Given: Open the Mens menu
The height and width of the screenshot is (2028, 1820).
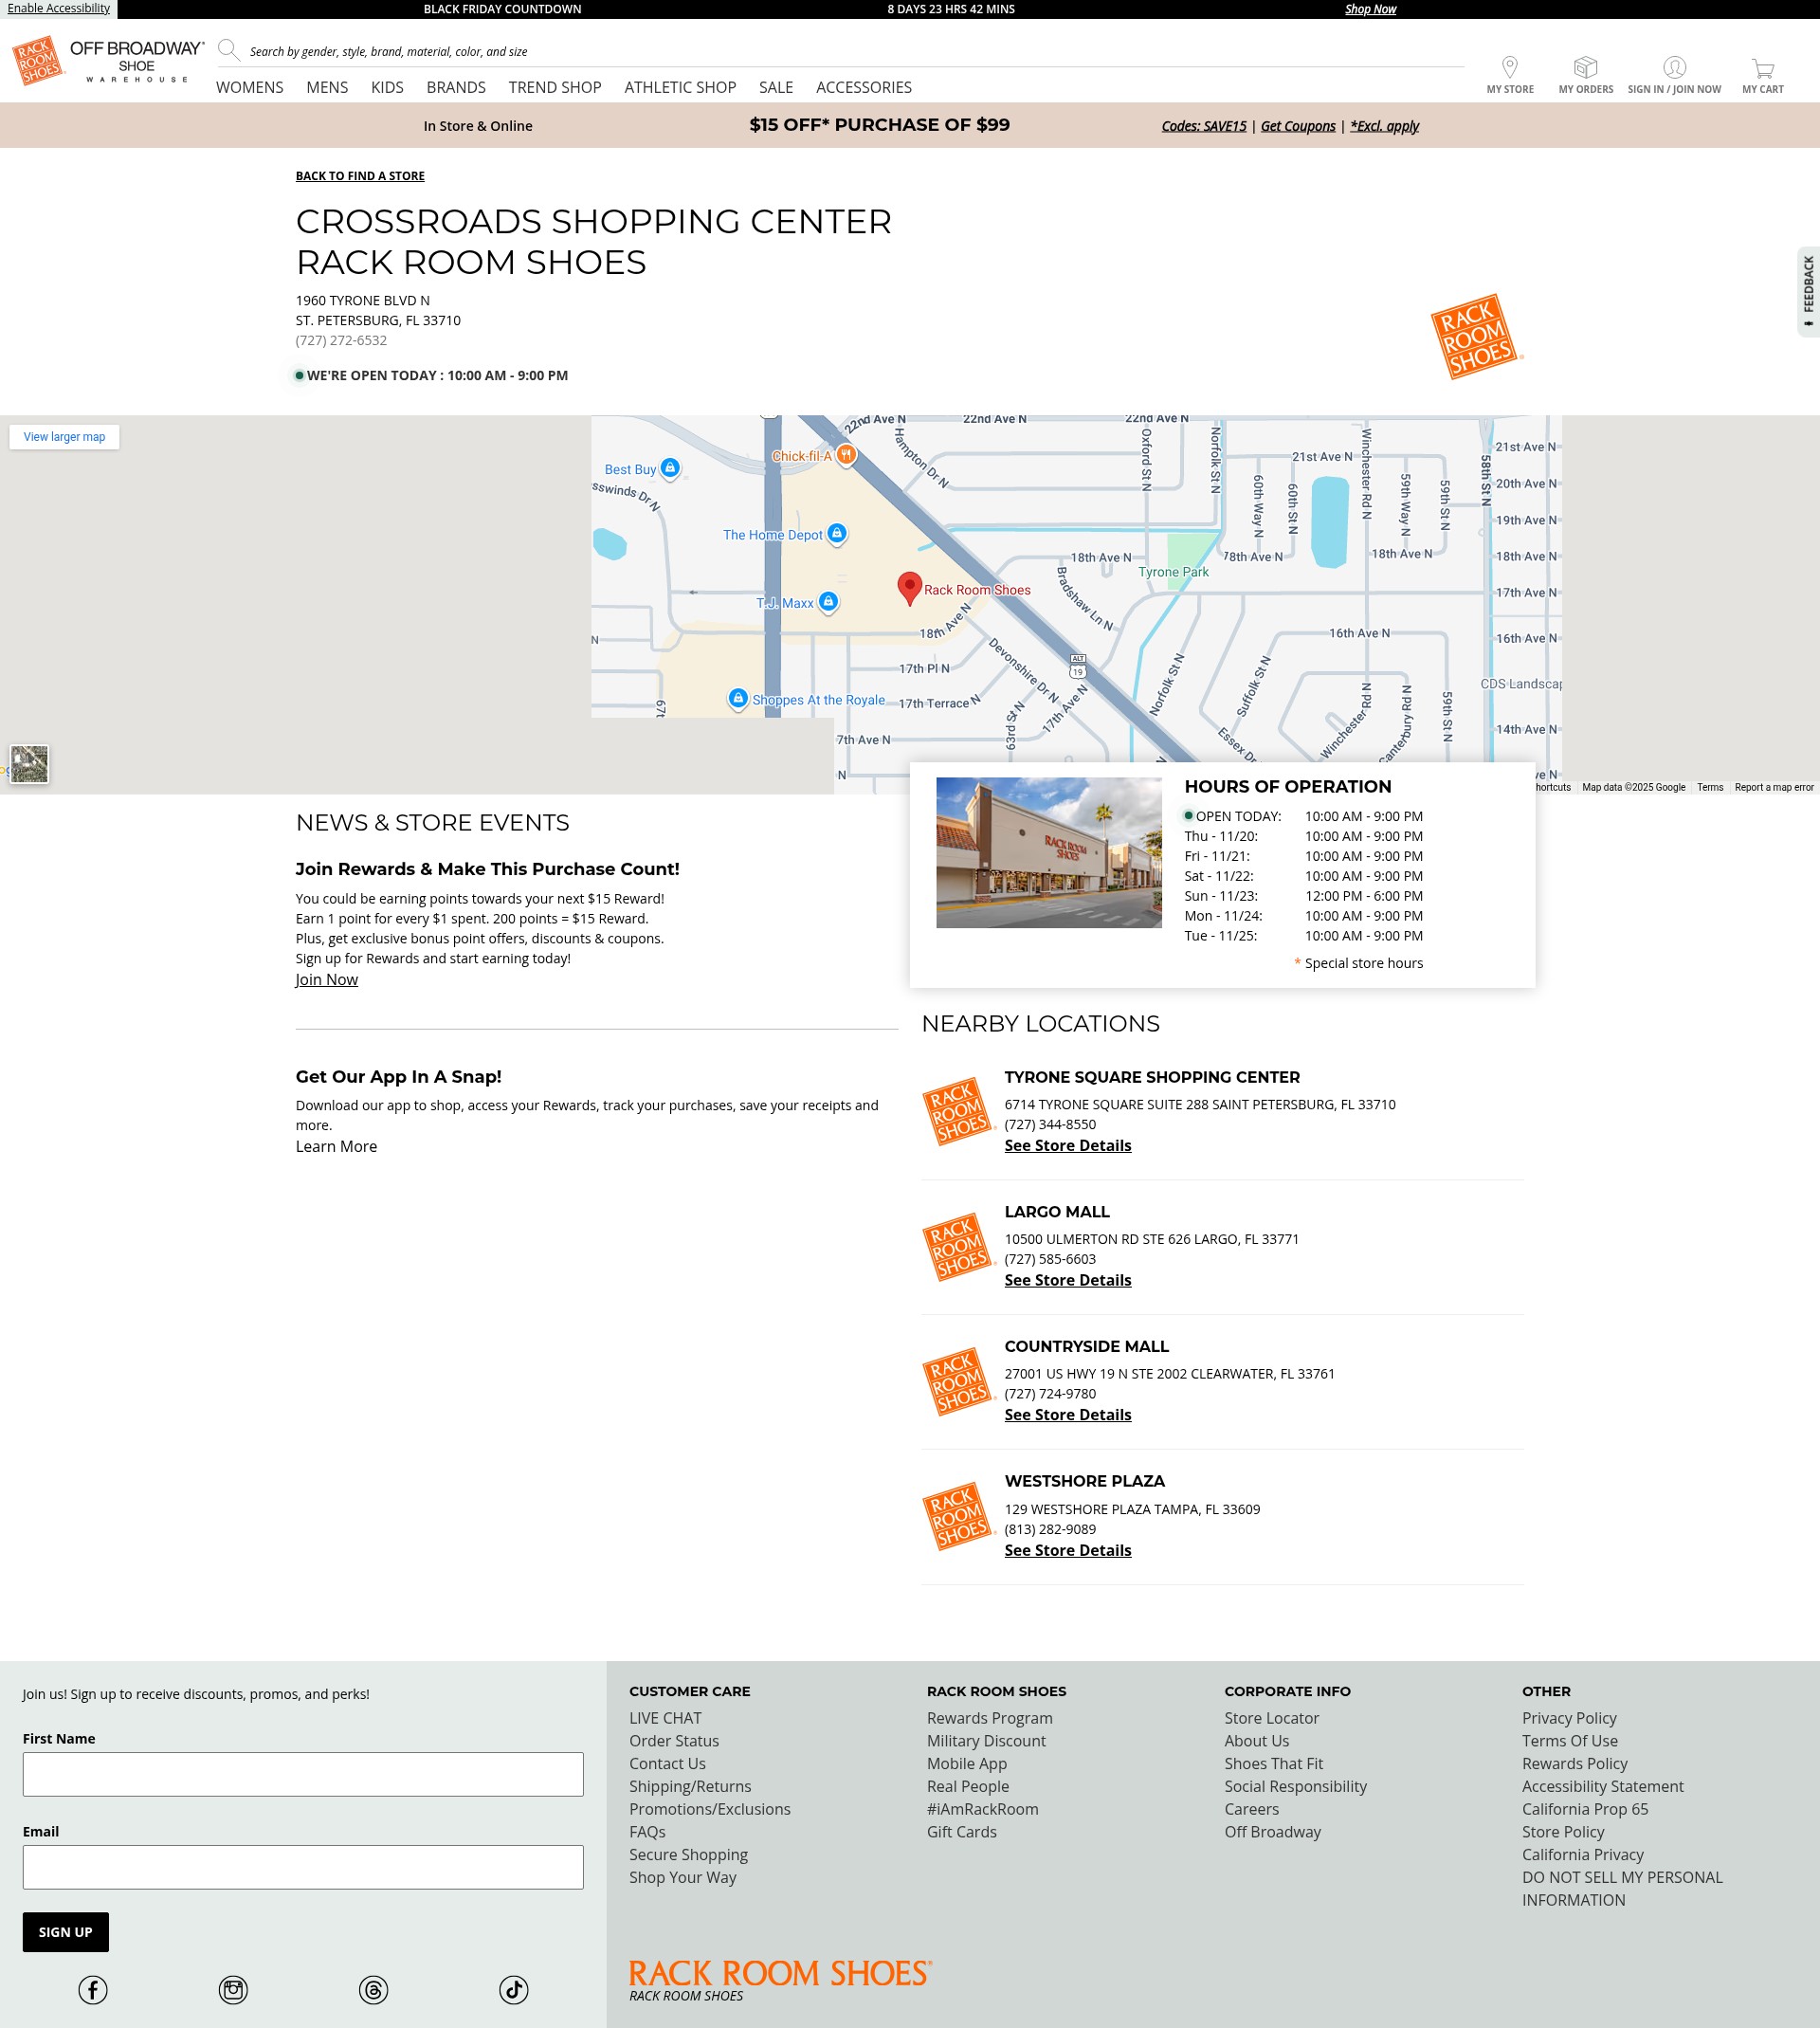Looking at the screenshot, I should tap(327, 87).
